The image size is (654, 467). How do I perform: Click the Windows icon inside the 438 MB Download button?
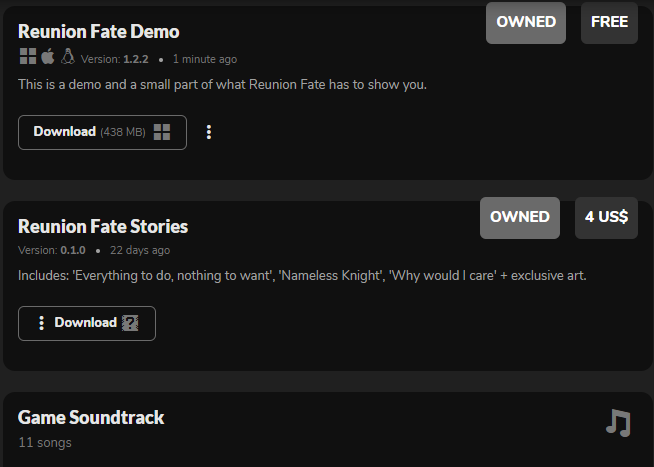click(x=162, y=132)
